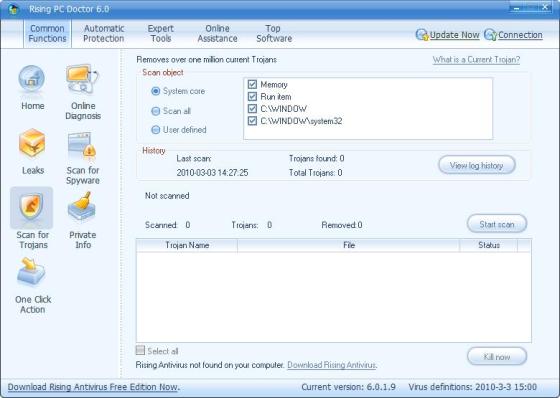Click Virus definitions 2010-3-3 15:00 text

(472, 387)
